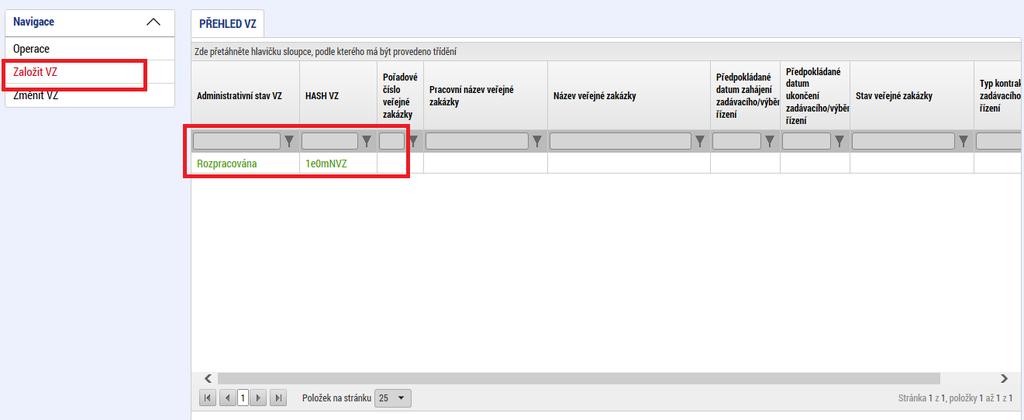Open filter icon for Stav veřejné zakázky
Screen dimensions: 1024x420
pyautogui.click(x=963, y=141)
